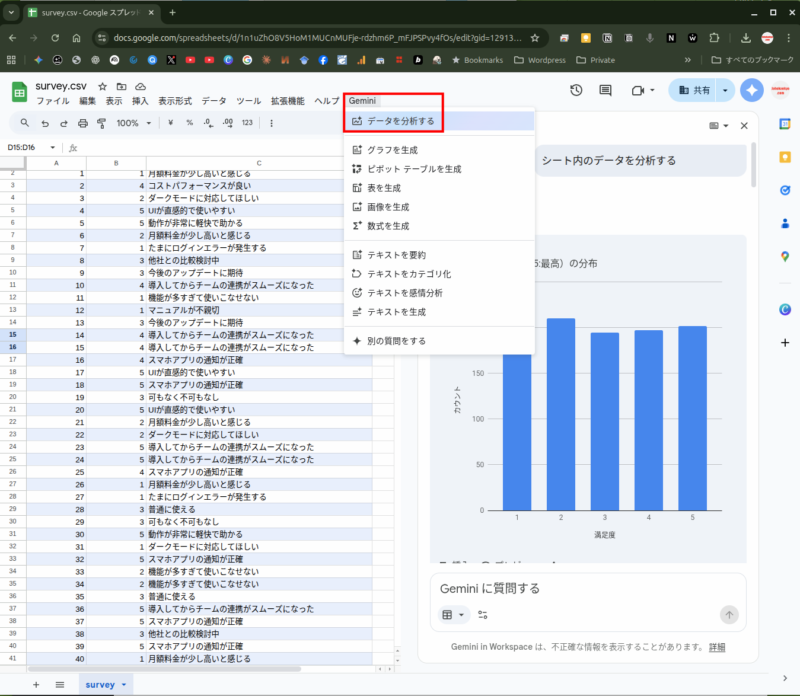The width and height of the screenshot is (800, 696).
Task: Expand the zoom 100% dropdown
Action: (x=148, y=123)
